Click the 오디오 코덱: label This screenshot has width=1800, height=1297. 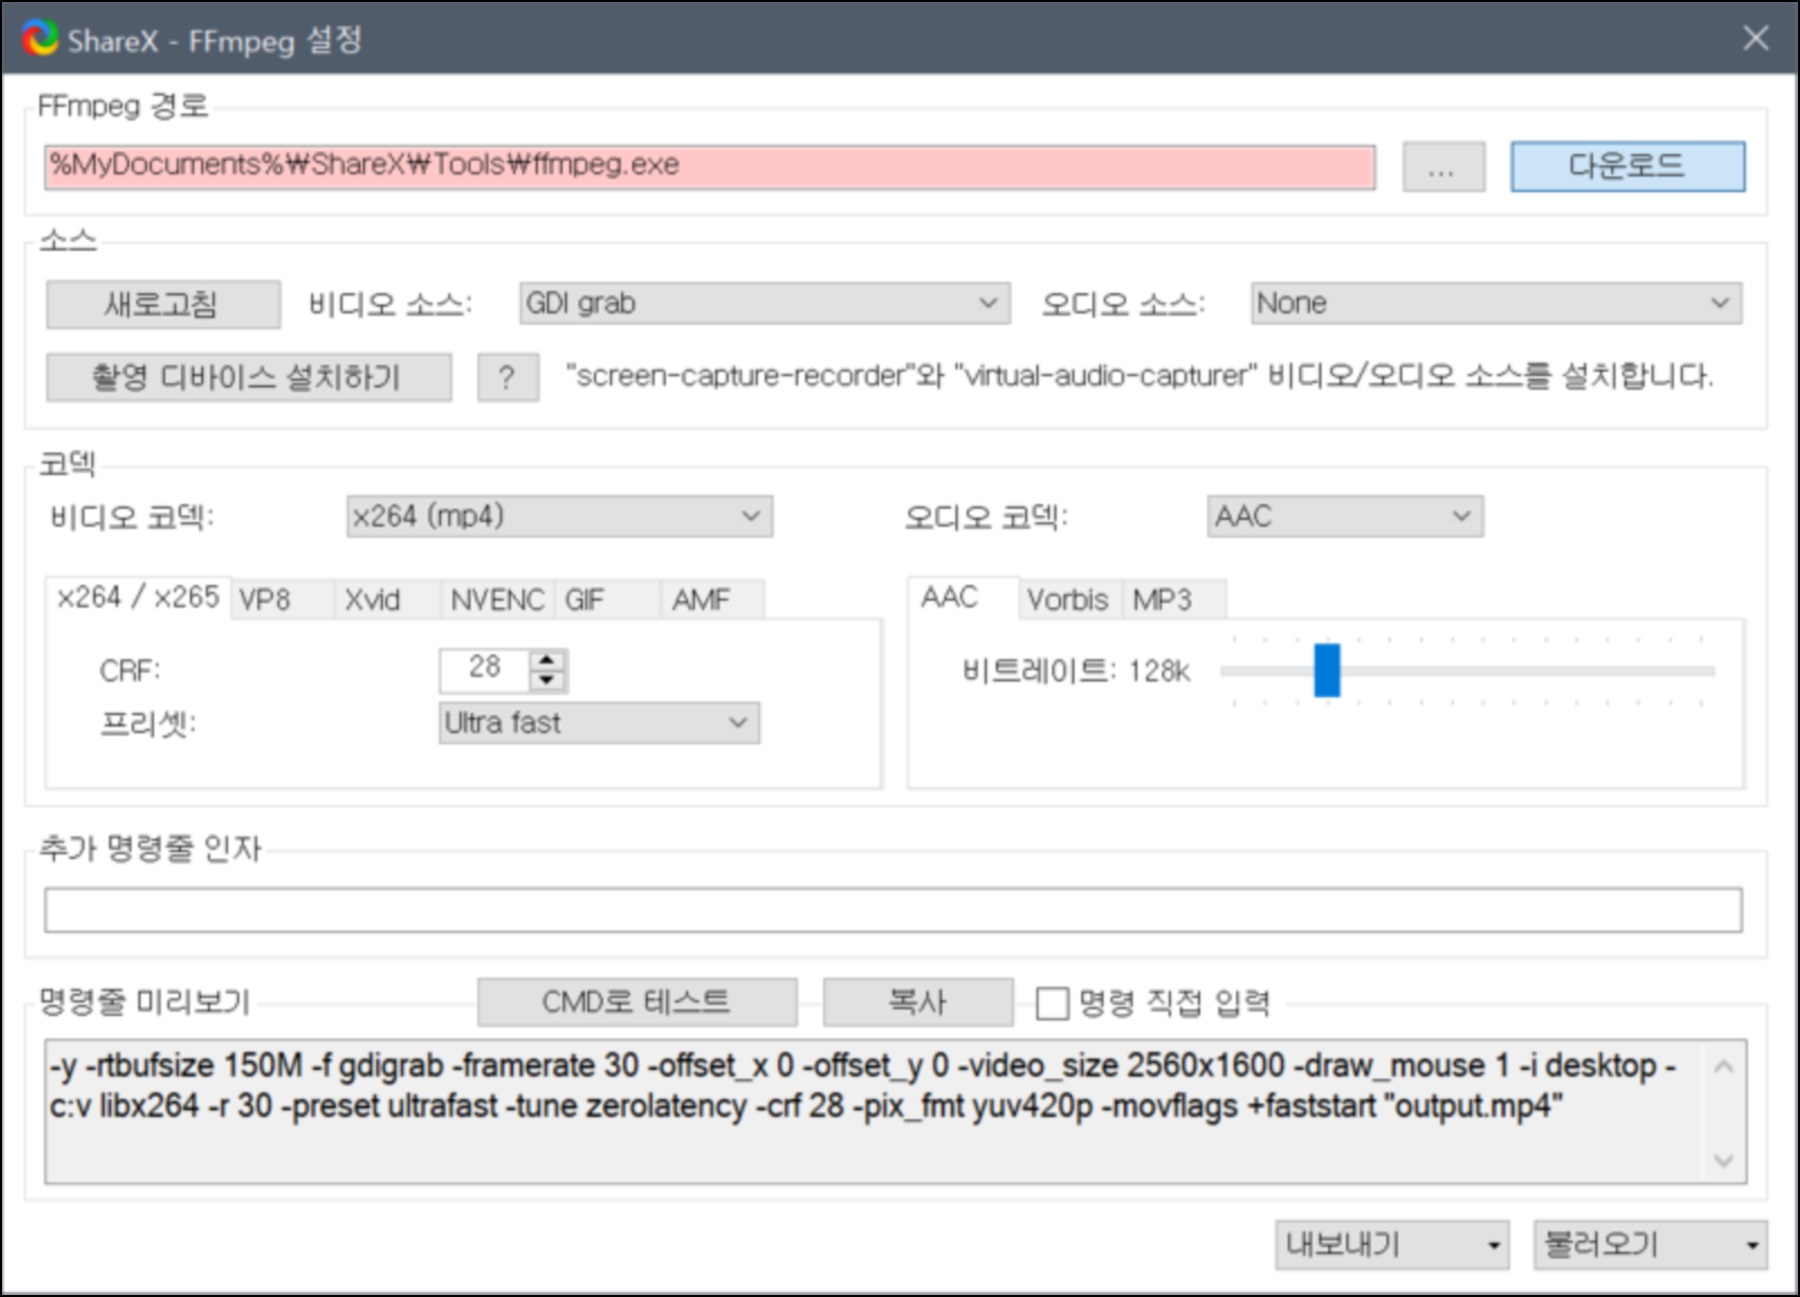[x=987, y=517]
